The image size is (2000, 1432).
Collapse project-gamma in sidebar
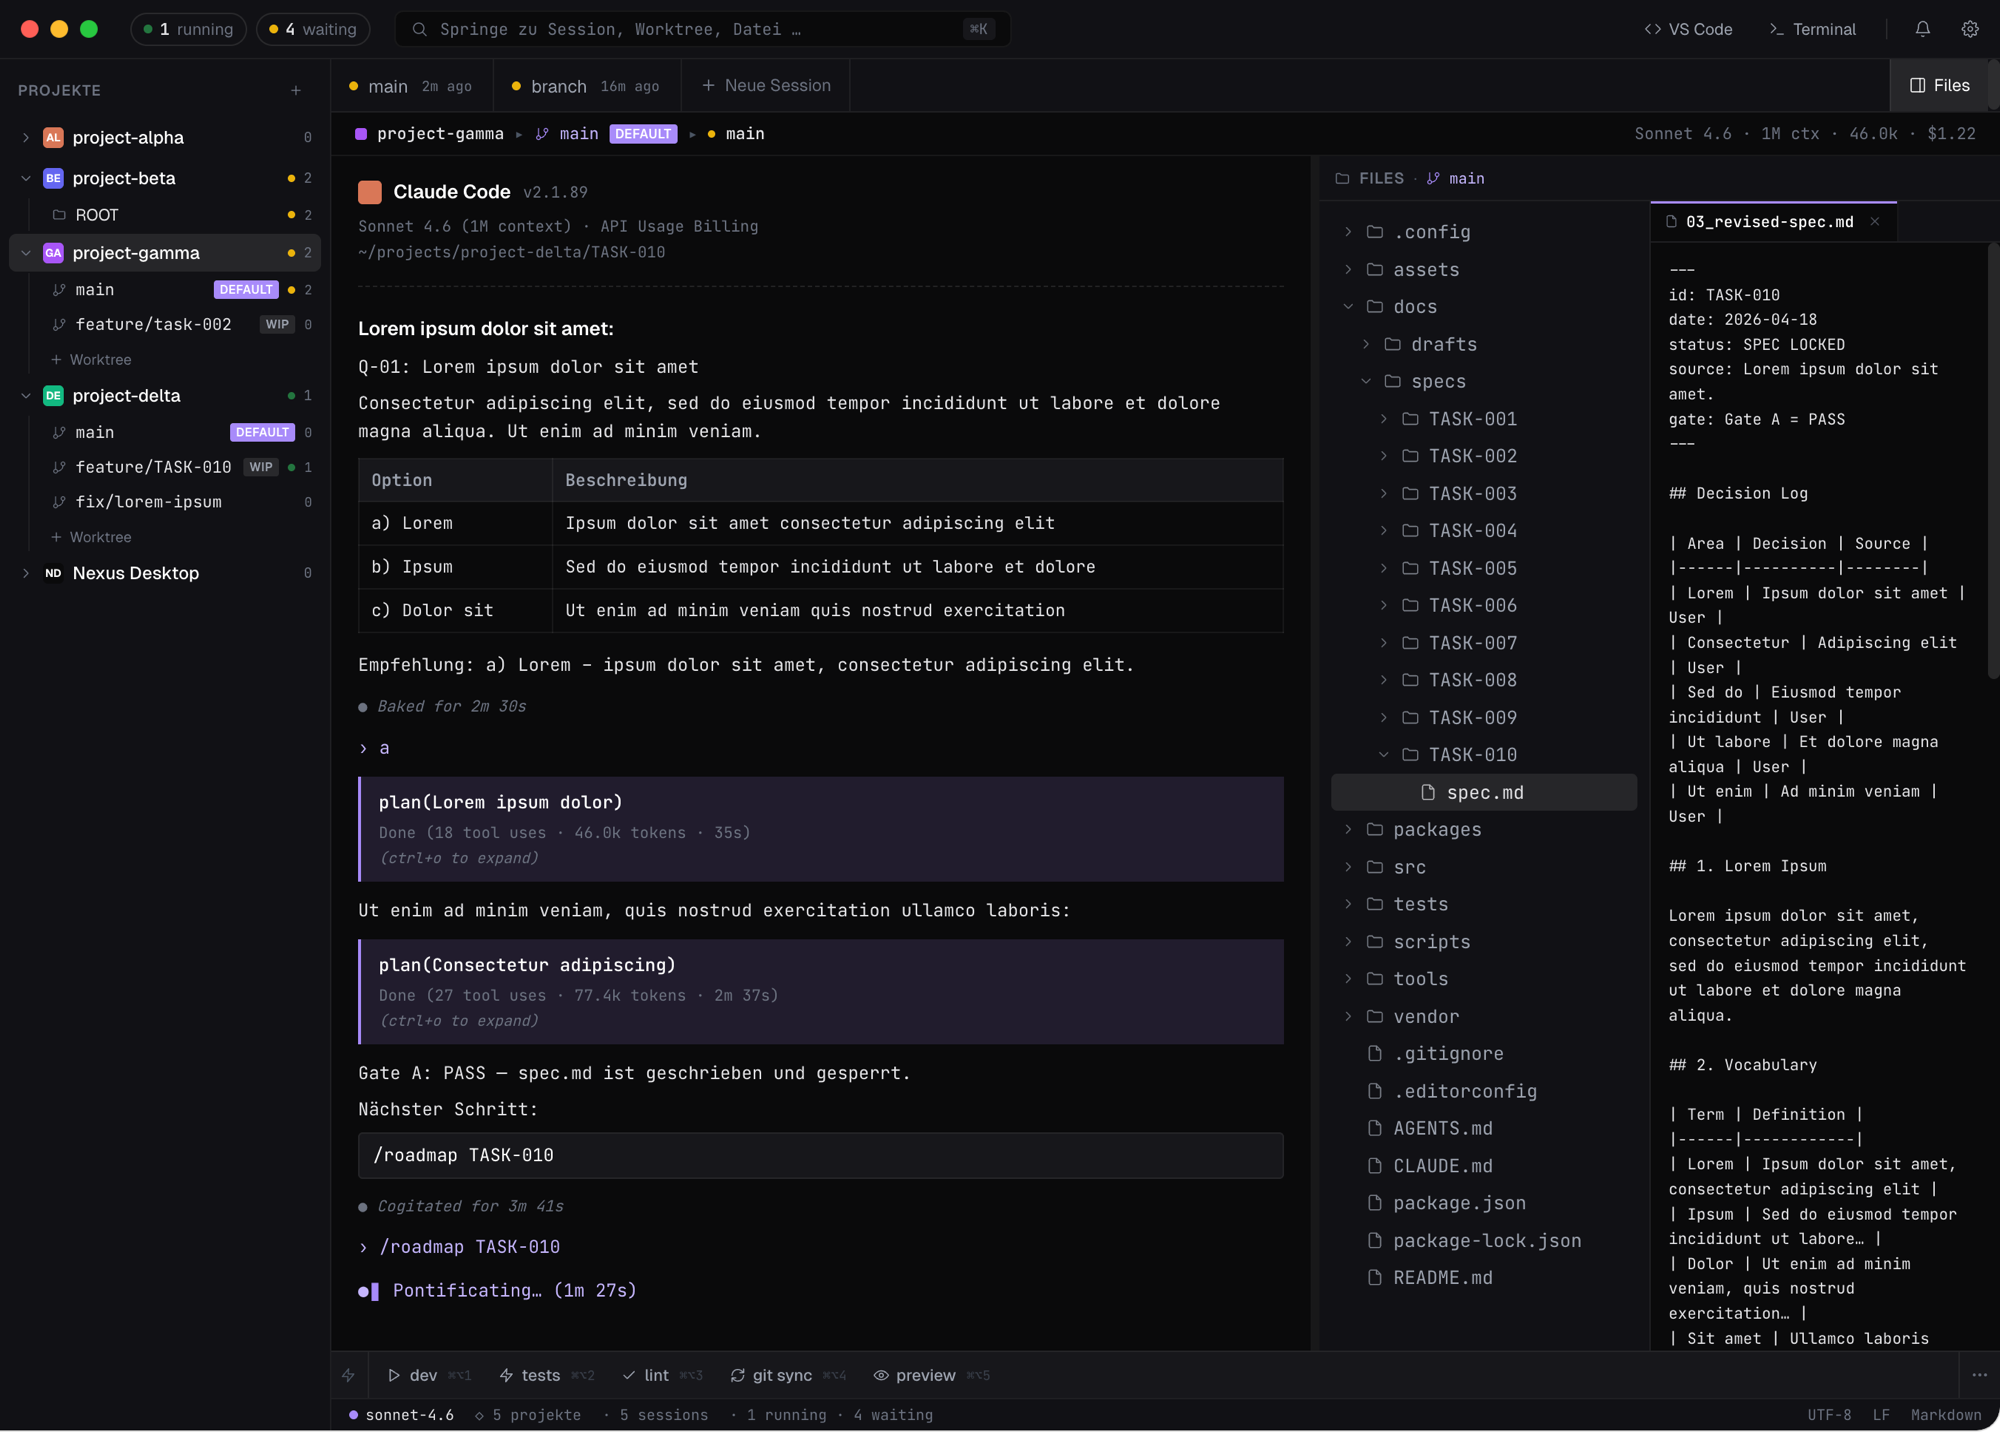click(26, 253)
